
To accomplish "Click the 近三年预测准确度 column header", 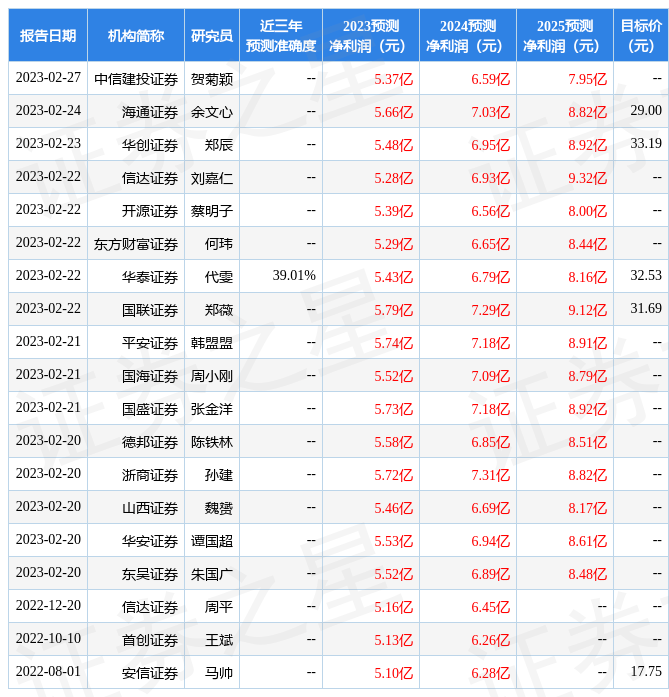I will (281, 36).
